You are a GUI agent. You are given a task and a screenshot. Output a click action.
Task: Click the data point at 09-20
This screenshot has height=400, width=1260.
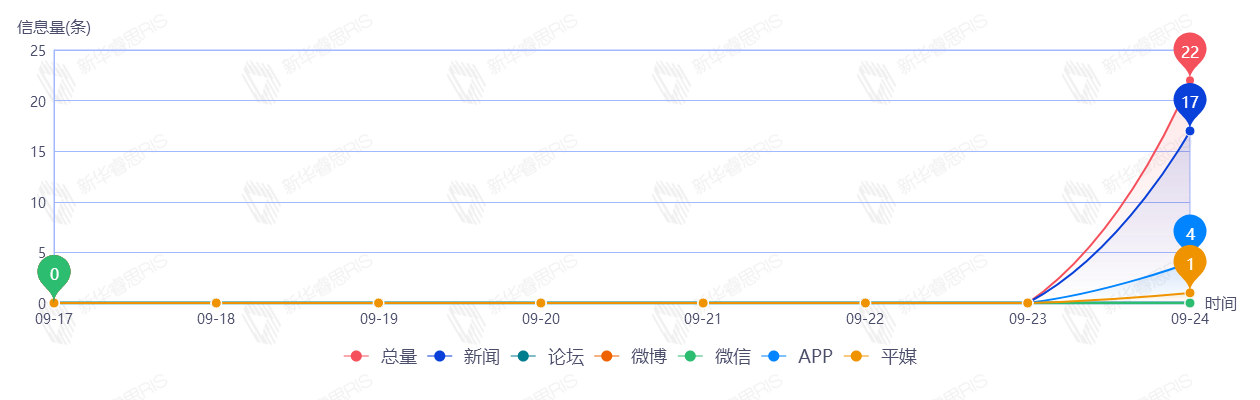pos(541,303)
